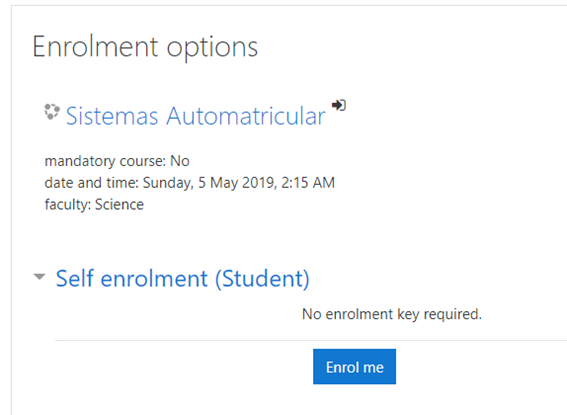Click the 'No enrolment key required.' message
The width and height of the screenshot is (567, 415).
click(392, 314)
